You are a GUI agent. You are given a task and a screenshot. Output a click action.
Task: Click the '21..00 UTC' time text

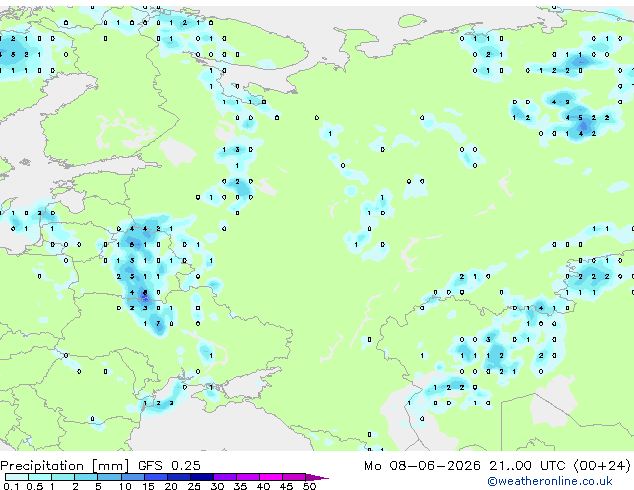coord(526,466)
